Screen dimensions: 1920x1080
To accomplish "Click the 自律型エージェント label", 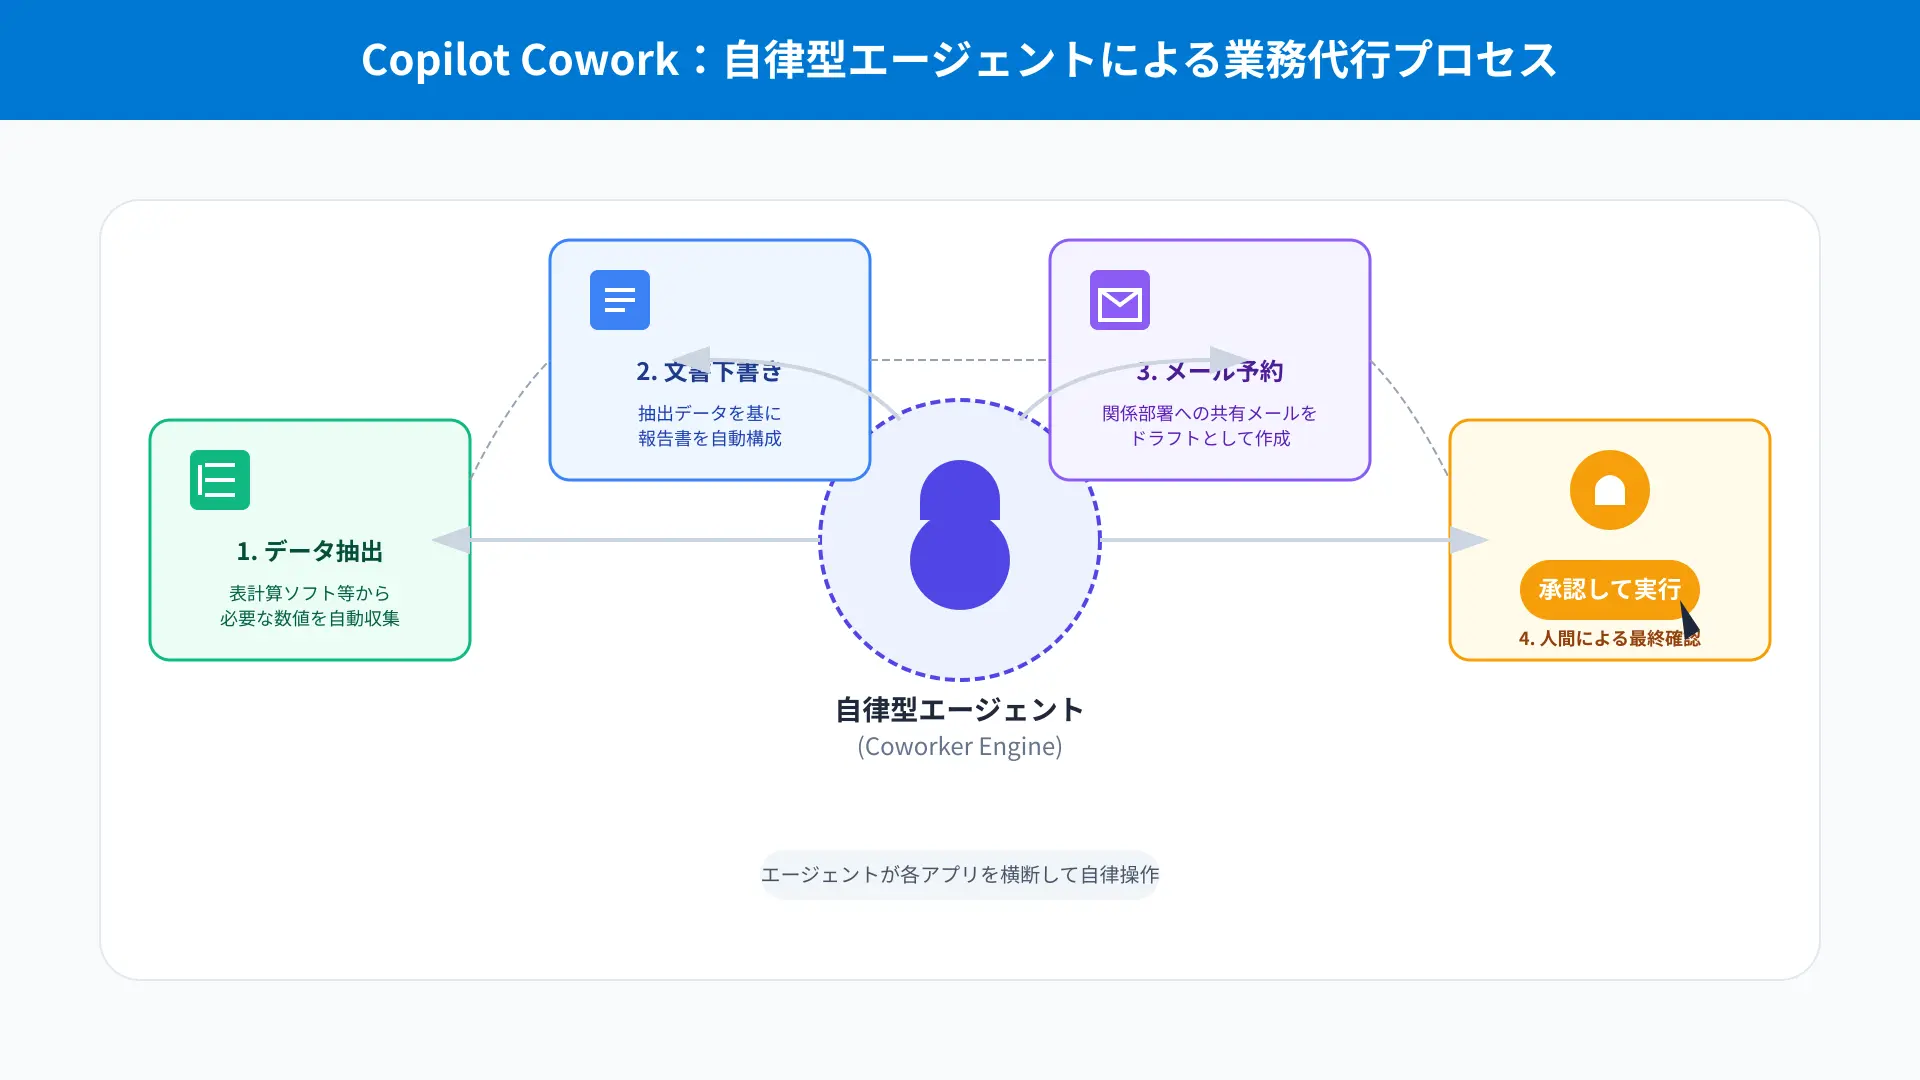I will [x=960, y=710].
